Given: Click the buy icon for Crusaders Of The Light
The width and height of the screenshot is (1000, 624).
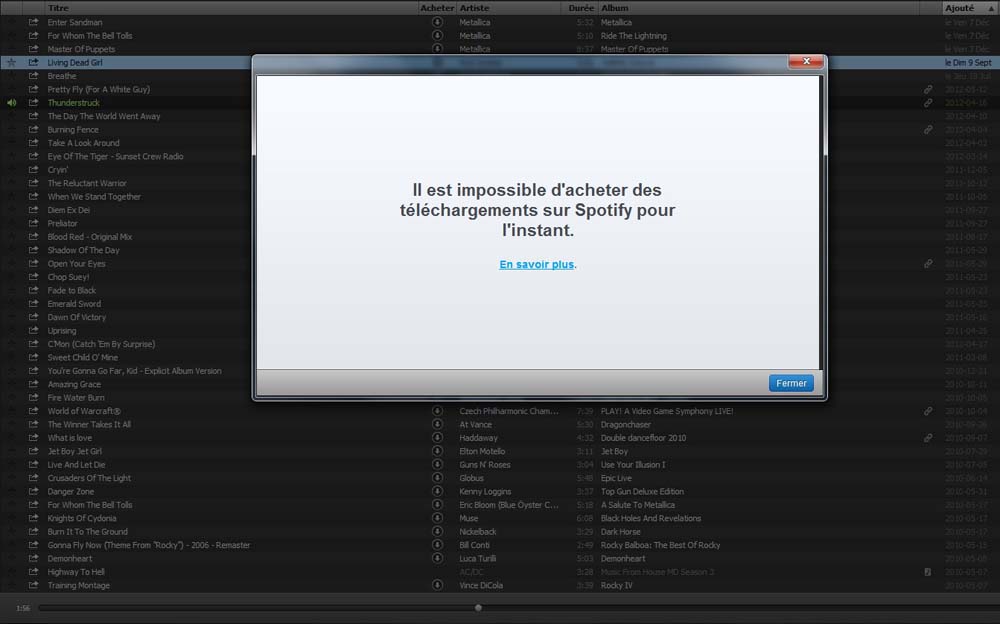Looking at the screenshot, I should (x=438, y=478).
